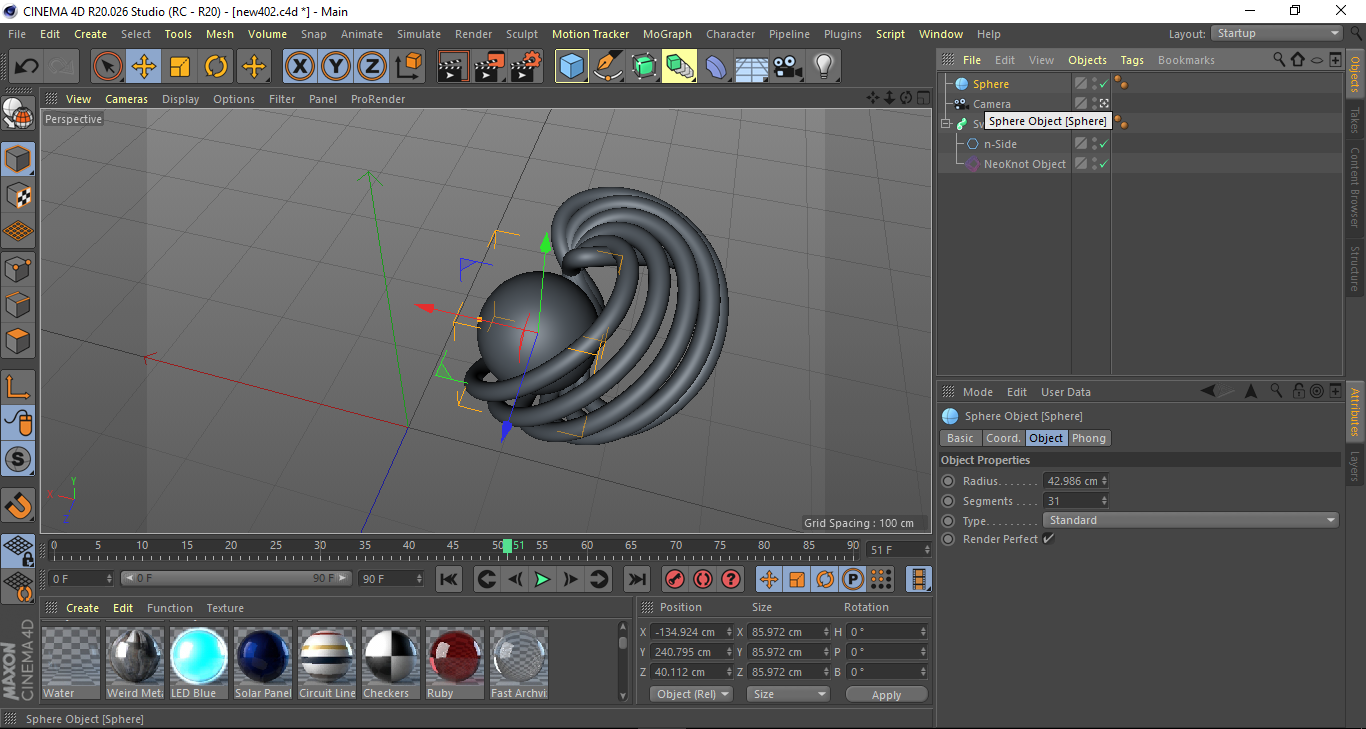Screen dimensions: 1366x729
Task: Click the Undo arrow icon
Action: click(x=27, y=67)
